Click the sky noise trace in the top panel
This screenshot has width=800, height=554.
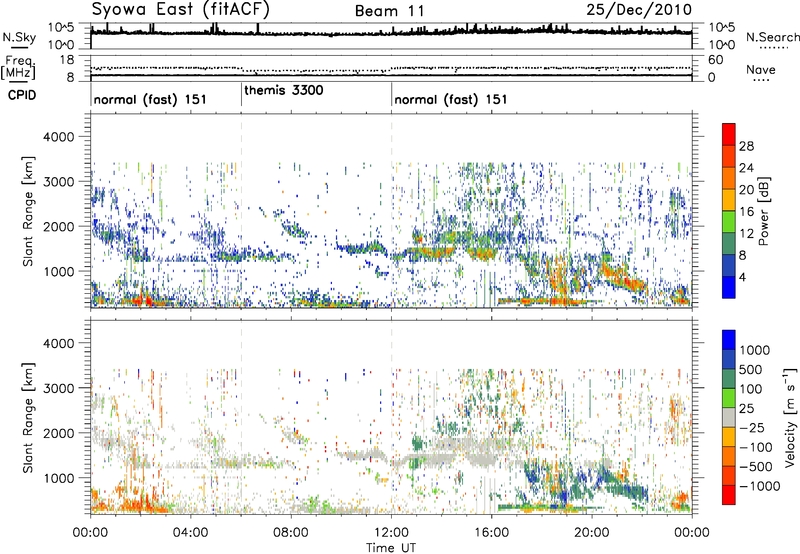pos(391,33)
